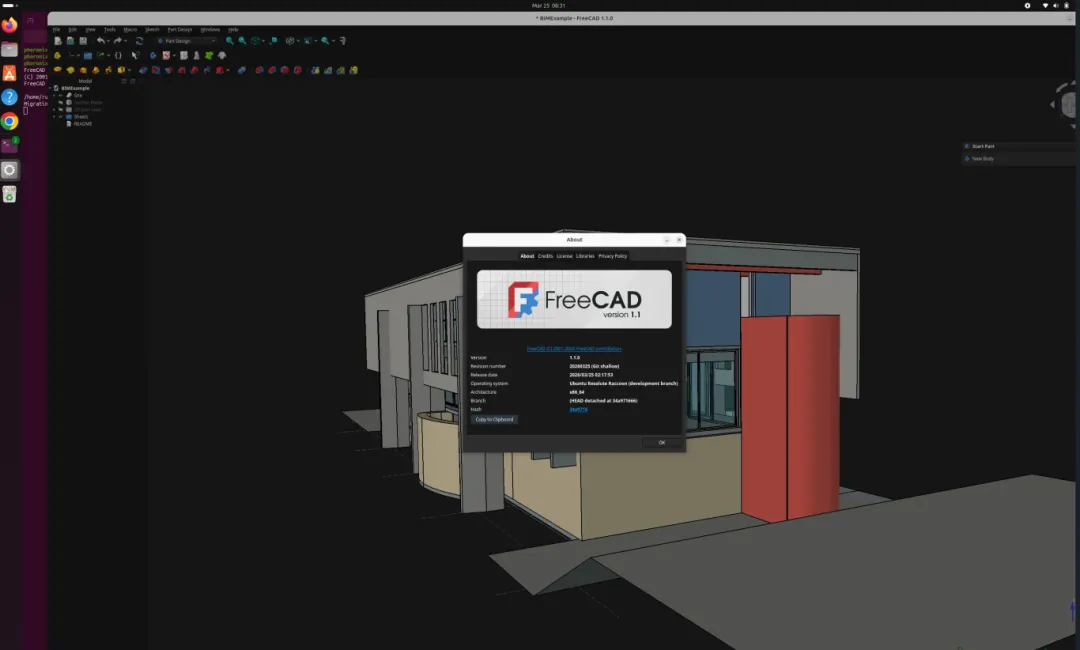Open the git hash link

(x=578, y=410)
